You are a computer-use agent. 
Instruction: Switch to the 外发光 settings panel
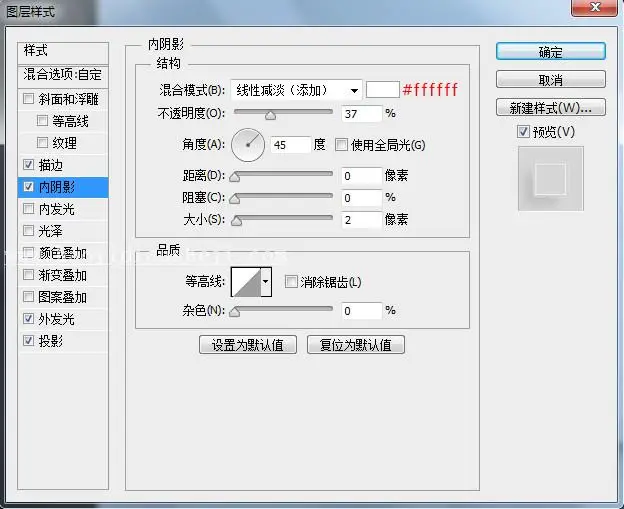pos(57,319)
